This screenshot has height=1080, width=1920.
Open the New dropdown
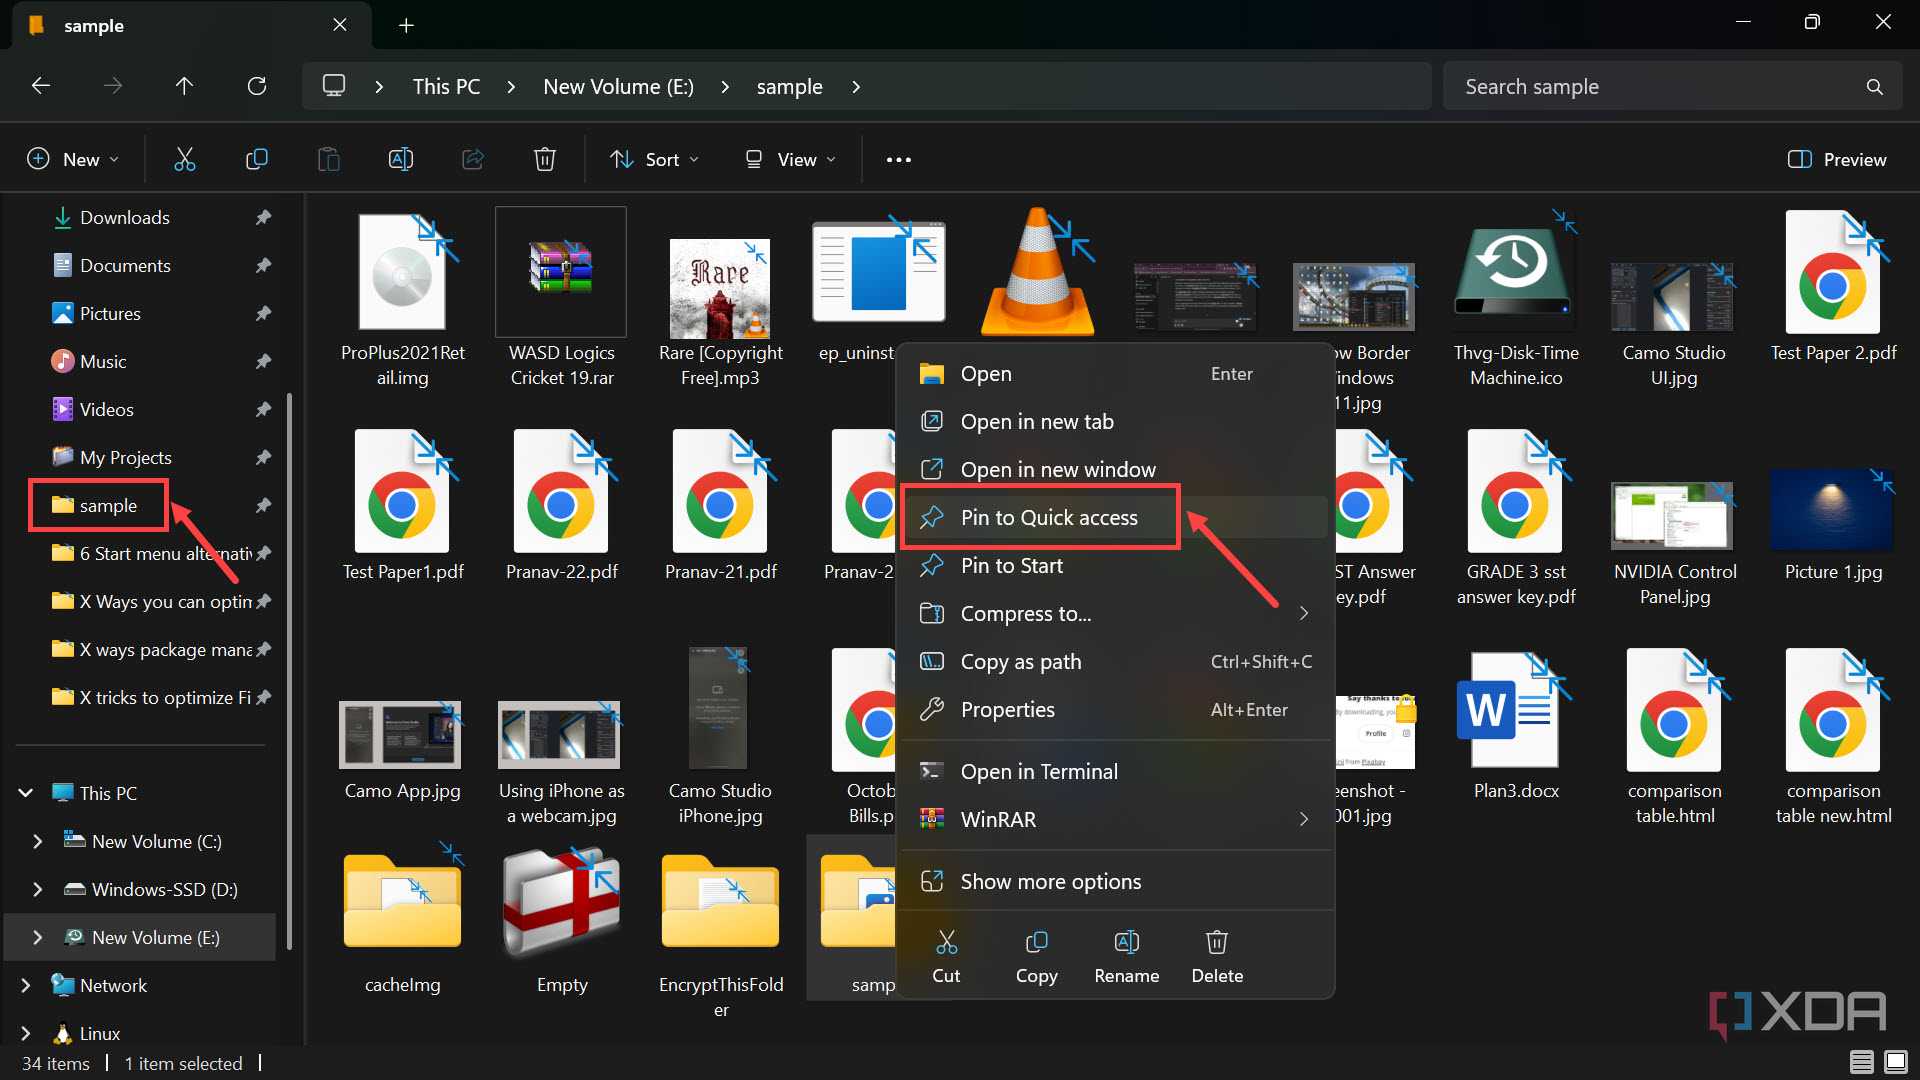click(73, 159)
